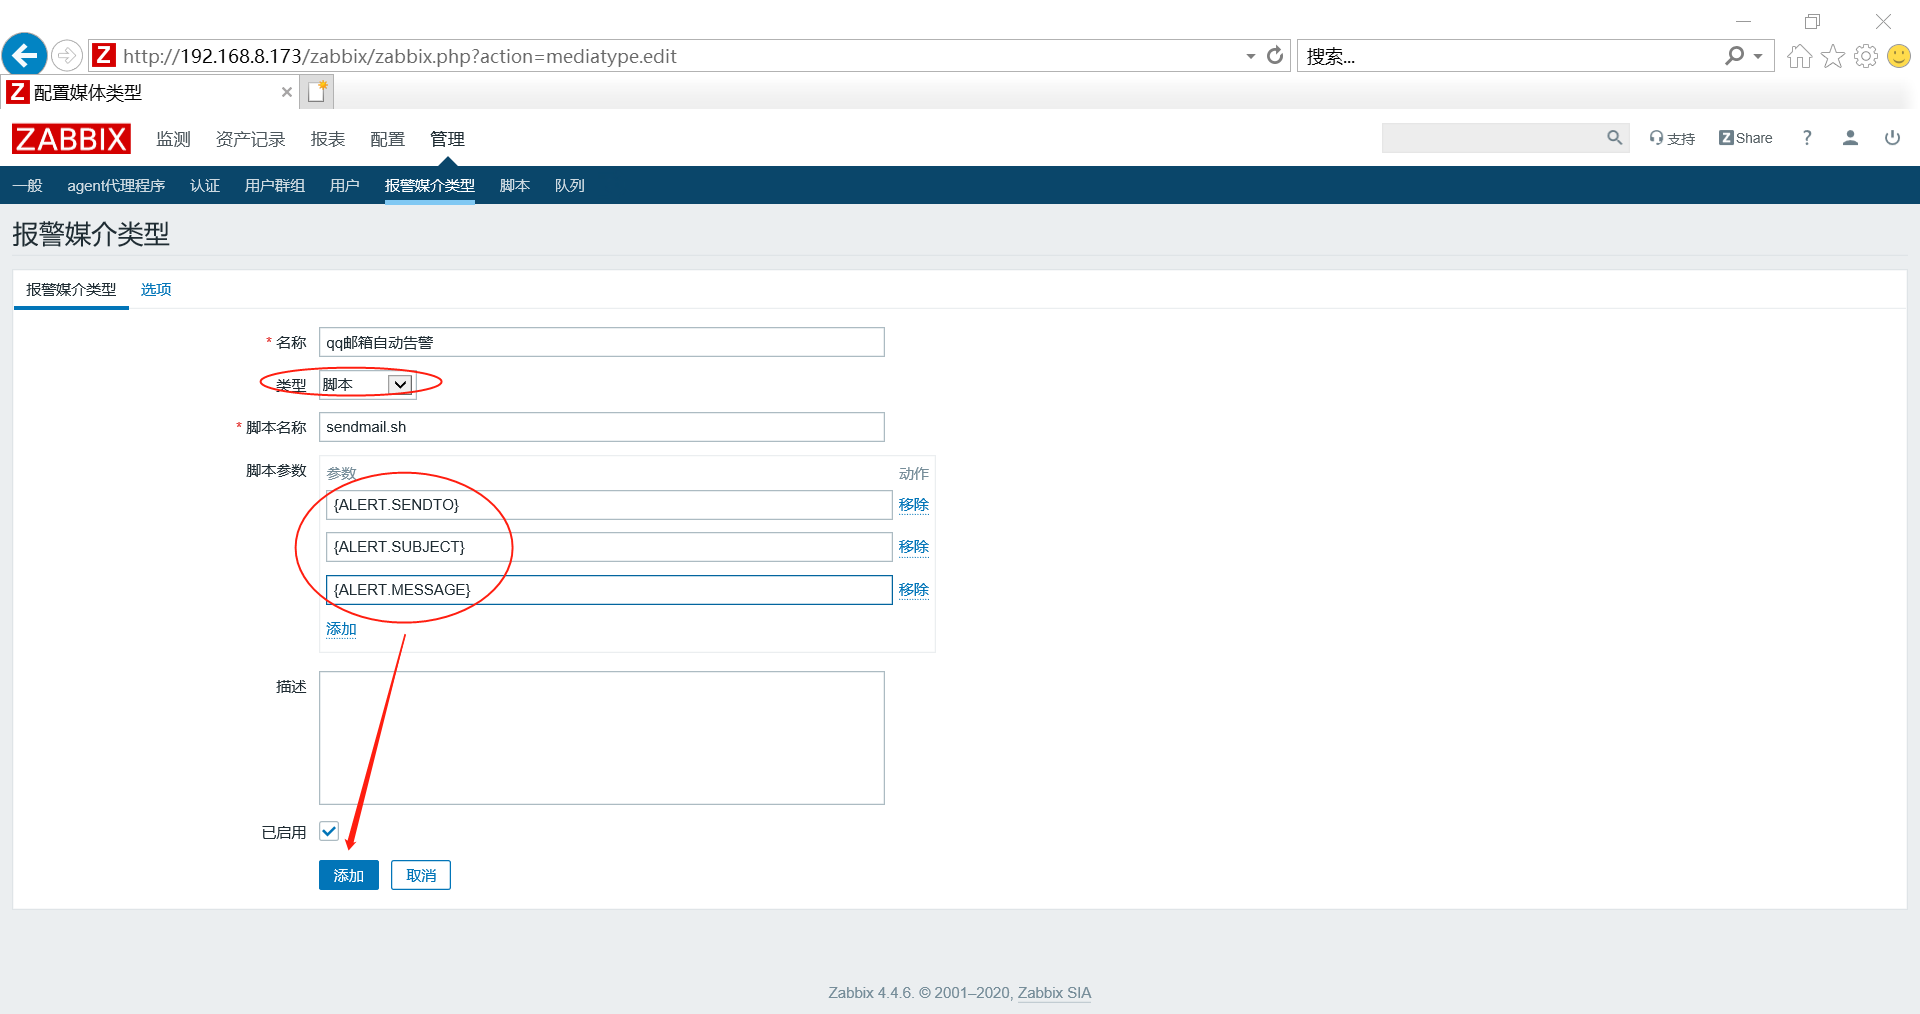The width and height of the screenshot is (1920, 1014).
Task: Remove the {ALERT.MESSAGE} parameter
Action: coord(914,590)
